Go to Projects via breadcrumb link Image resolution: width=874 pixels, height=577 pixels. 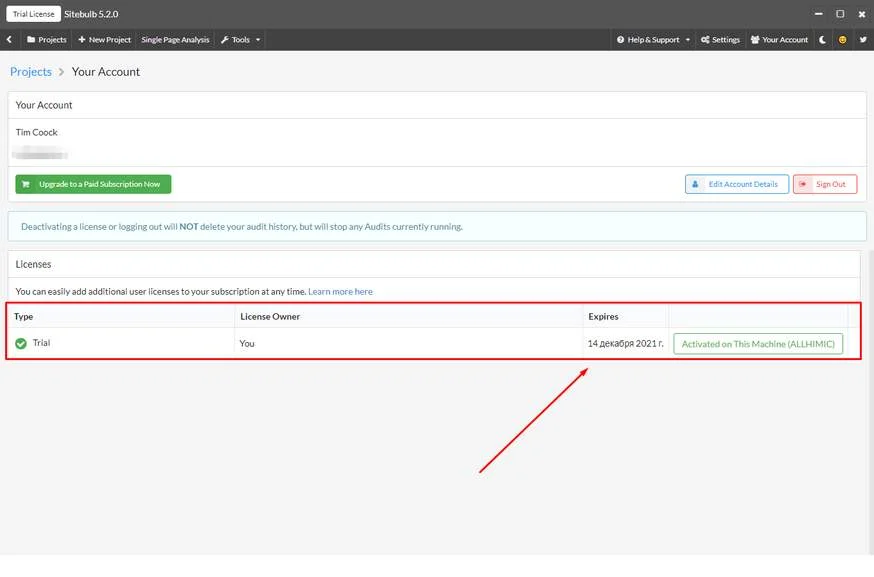(31, 72)
